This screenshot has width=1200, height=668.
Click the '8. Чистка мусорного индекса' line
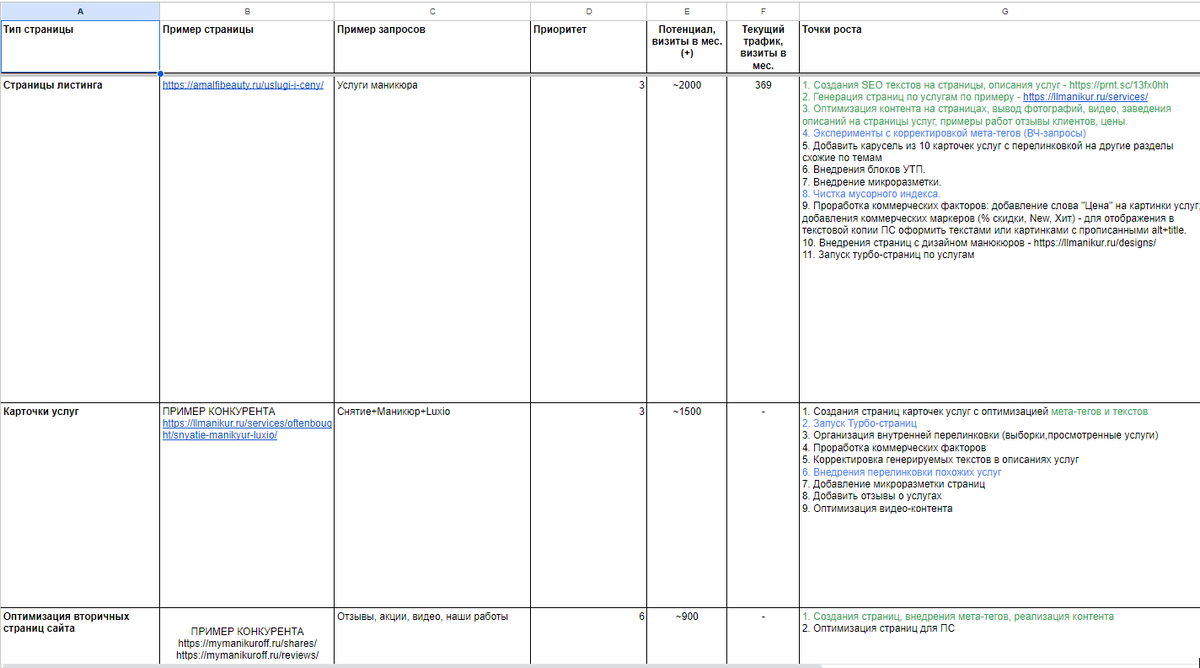click(x=870, y=193)
